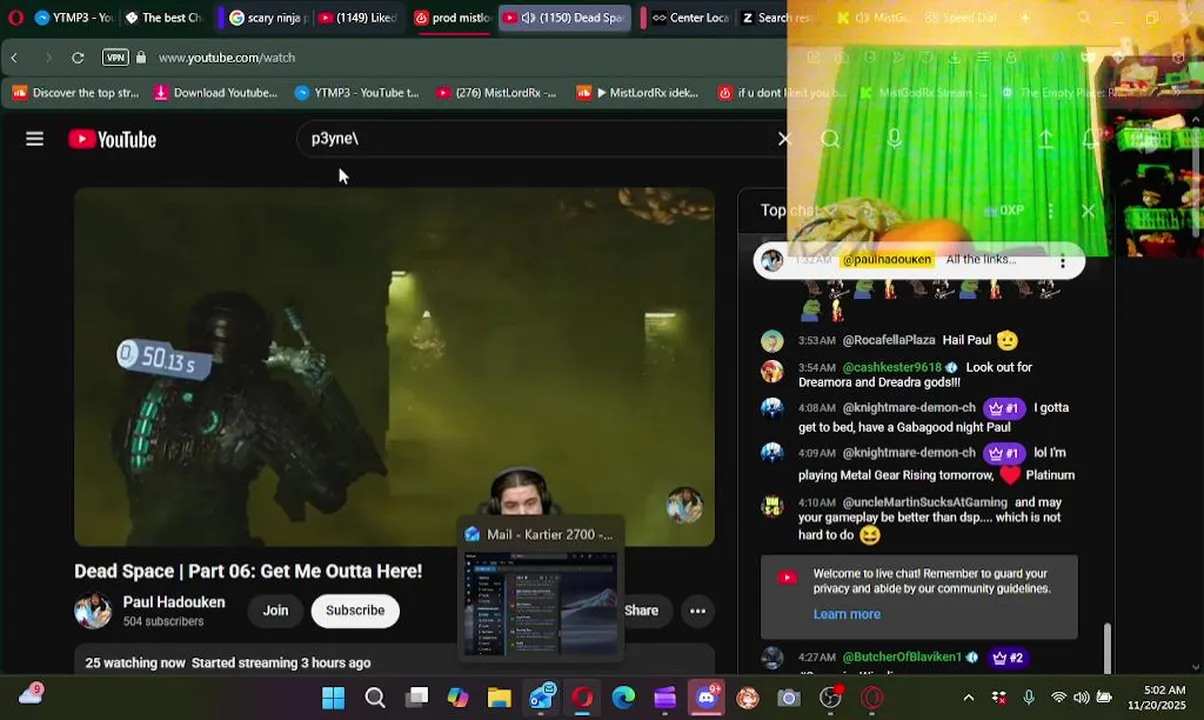The image size is (1204, 720).
Task: Switch to prod mistlo tab
Action: pos(452,18)
